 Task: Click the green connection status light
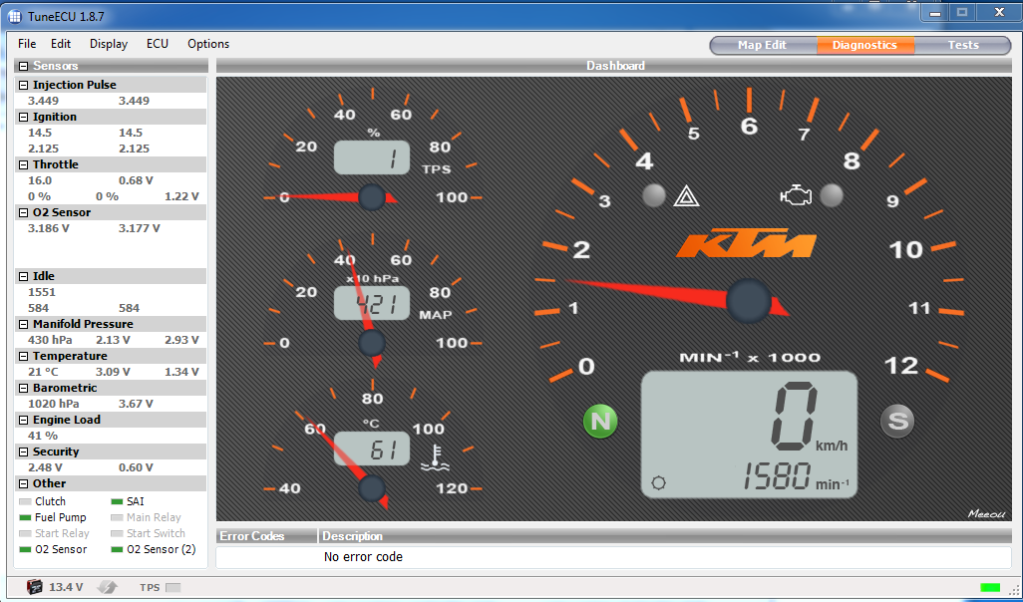(x=989, y=587)
